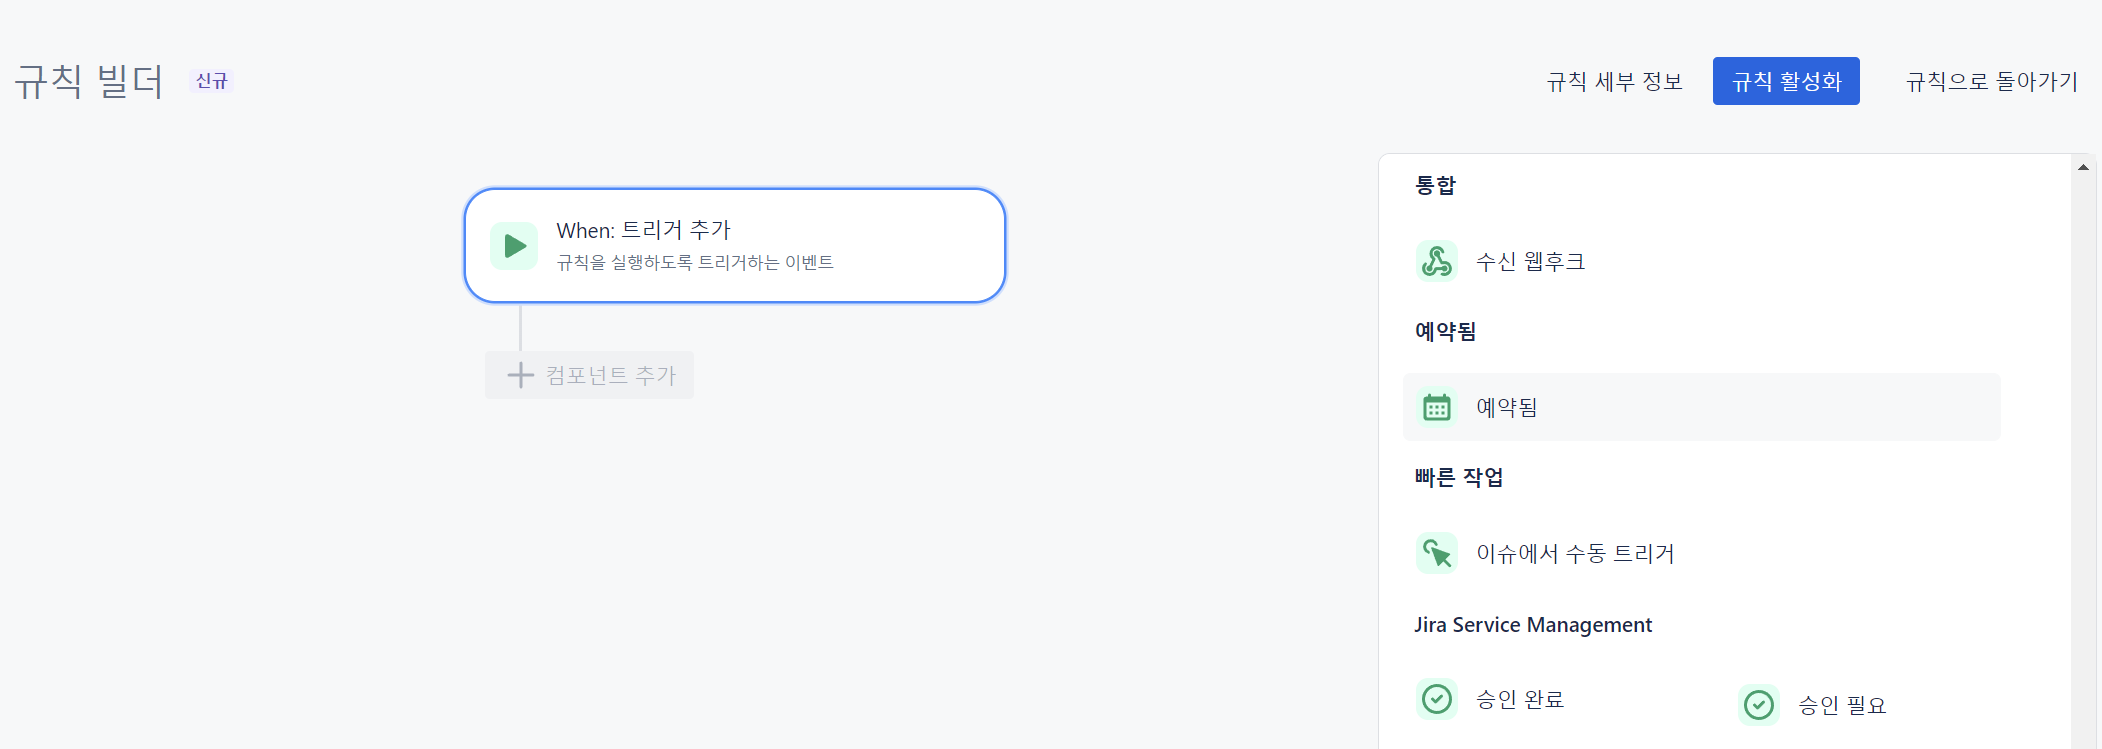
Task: Choose the 수신 웹후크 trigger label
Action: point(1531,262)
